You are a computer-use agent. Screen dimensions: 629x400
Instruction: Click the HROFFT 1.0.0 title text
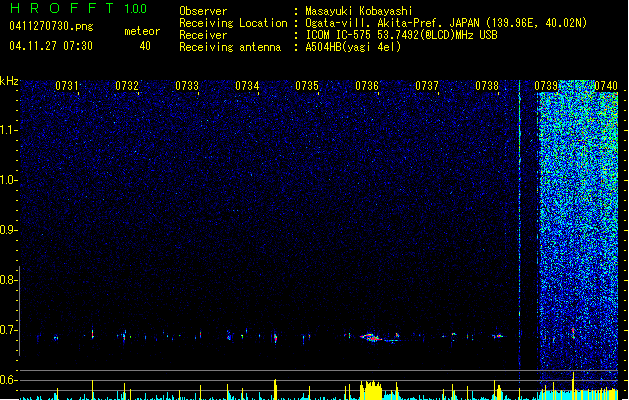(x=79, y=8)
